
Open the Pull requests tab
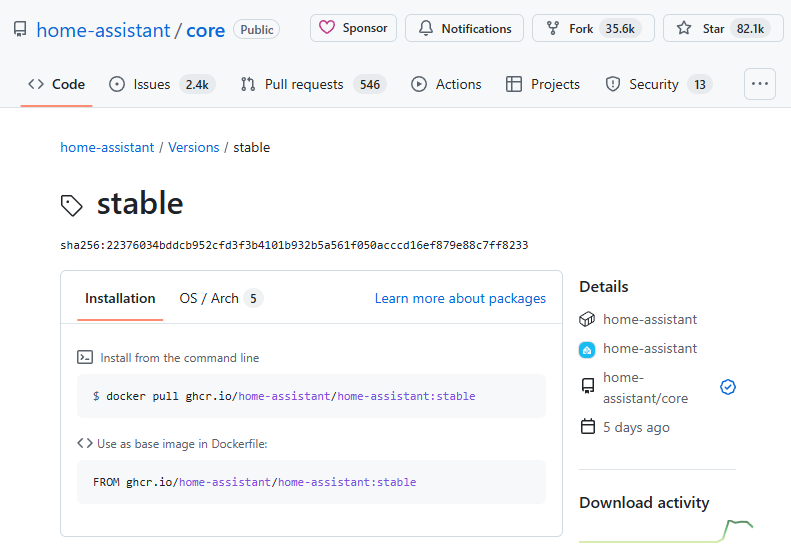pyautogui.click(x=313, y=84)
